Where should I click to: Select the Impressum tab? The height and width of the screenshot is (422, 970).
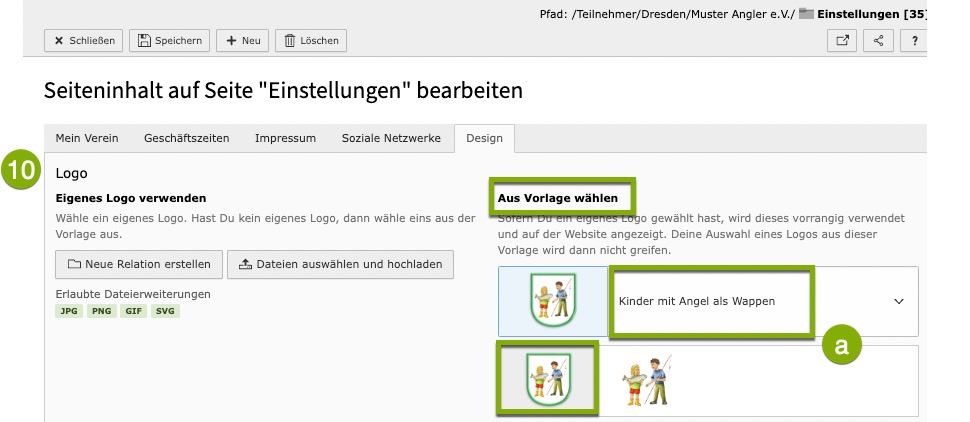coord(285,138)
